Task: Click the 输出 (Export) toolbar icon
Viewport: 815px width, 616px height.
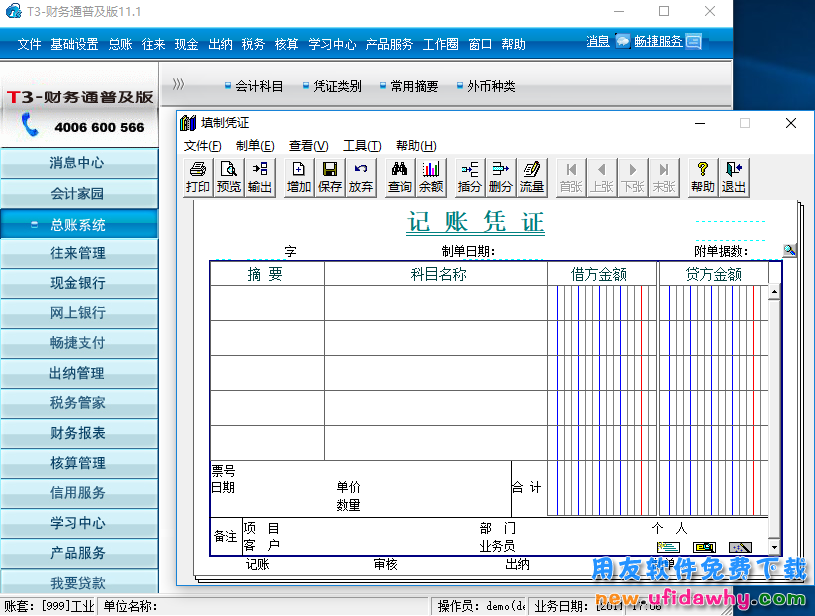Action: (x=260, y=177)
